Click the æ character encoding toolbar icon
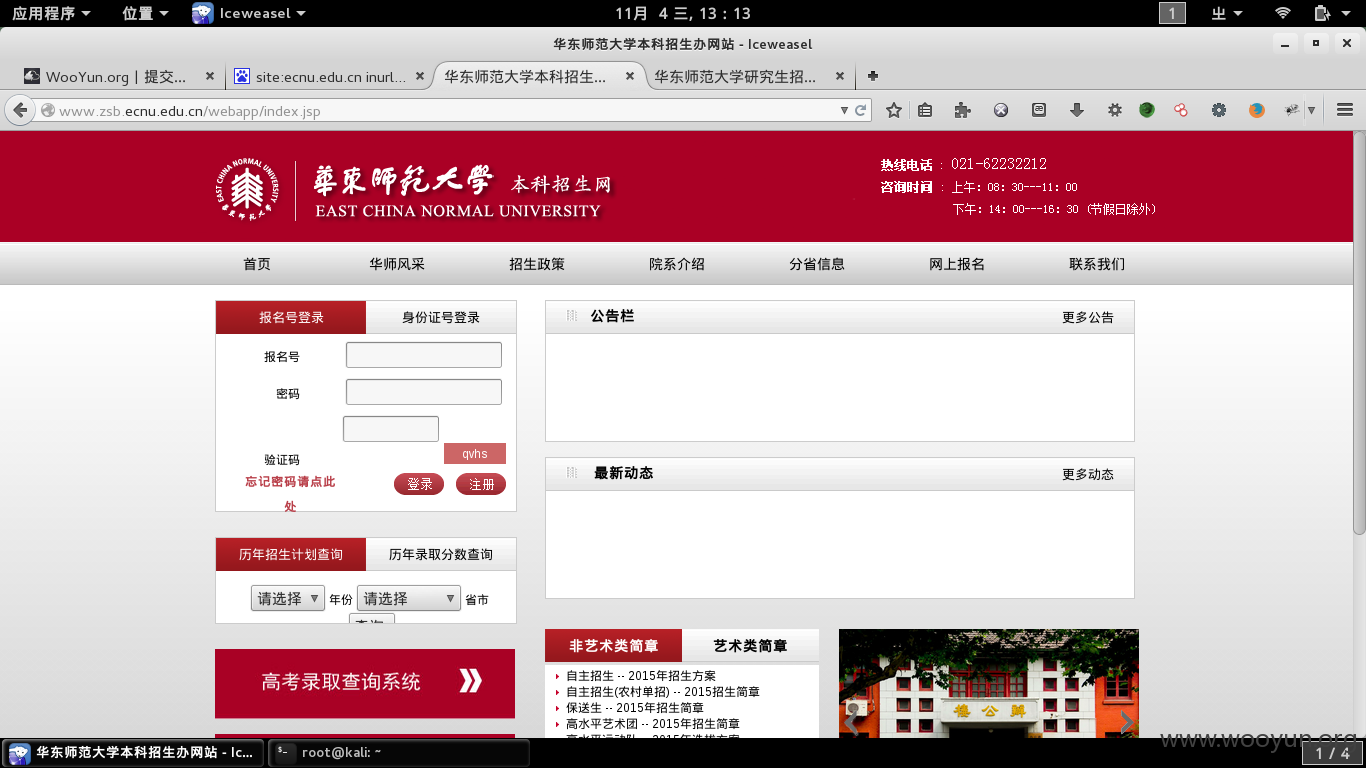 tap(1039, 111)
